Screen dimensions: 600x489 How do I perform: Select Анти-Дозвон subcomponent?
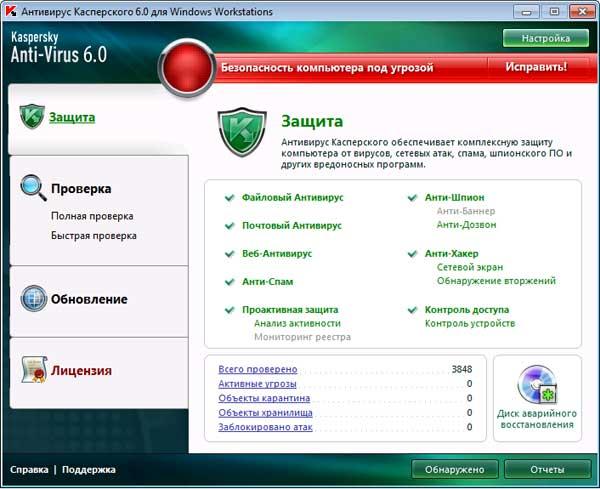click(466, 225)
